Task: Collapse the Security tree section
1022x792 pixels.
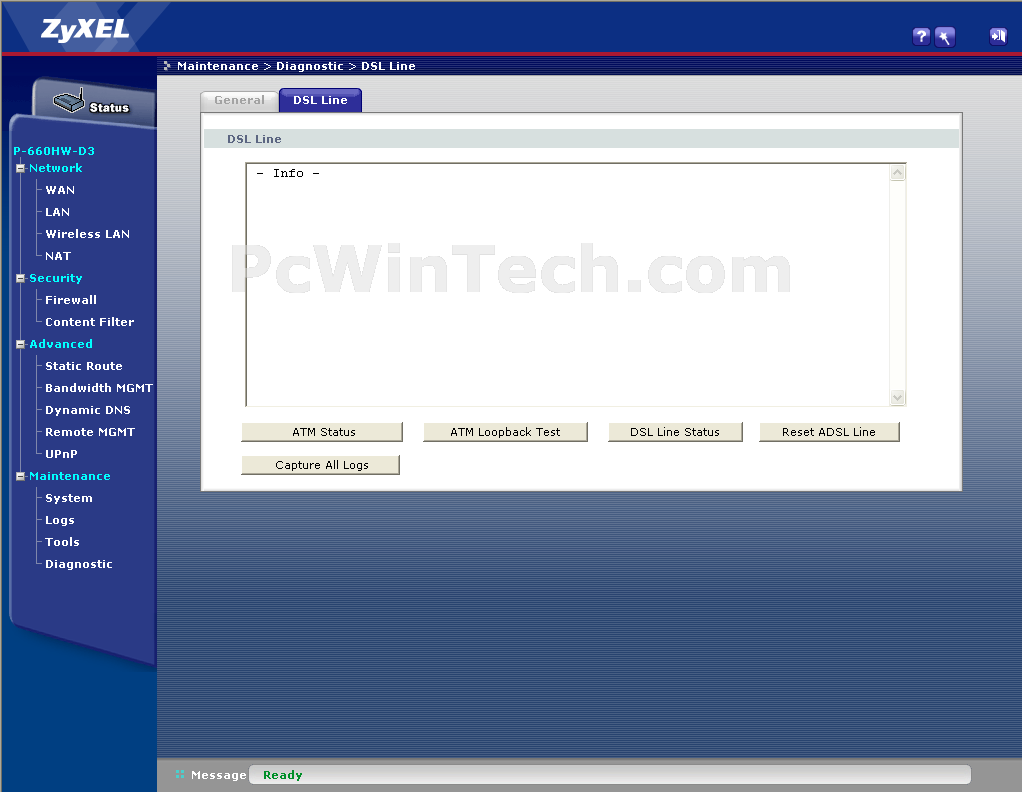Action: 20,278
